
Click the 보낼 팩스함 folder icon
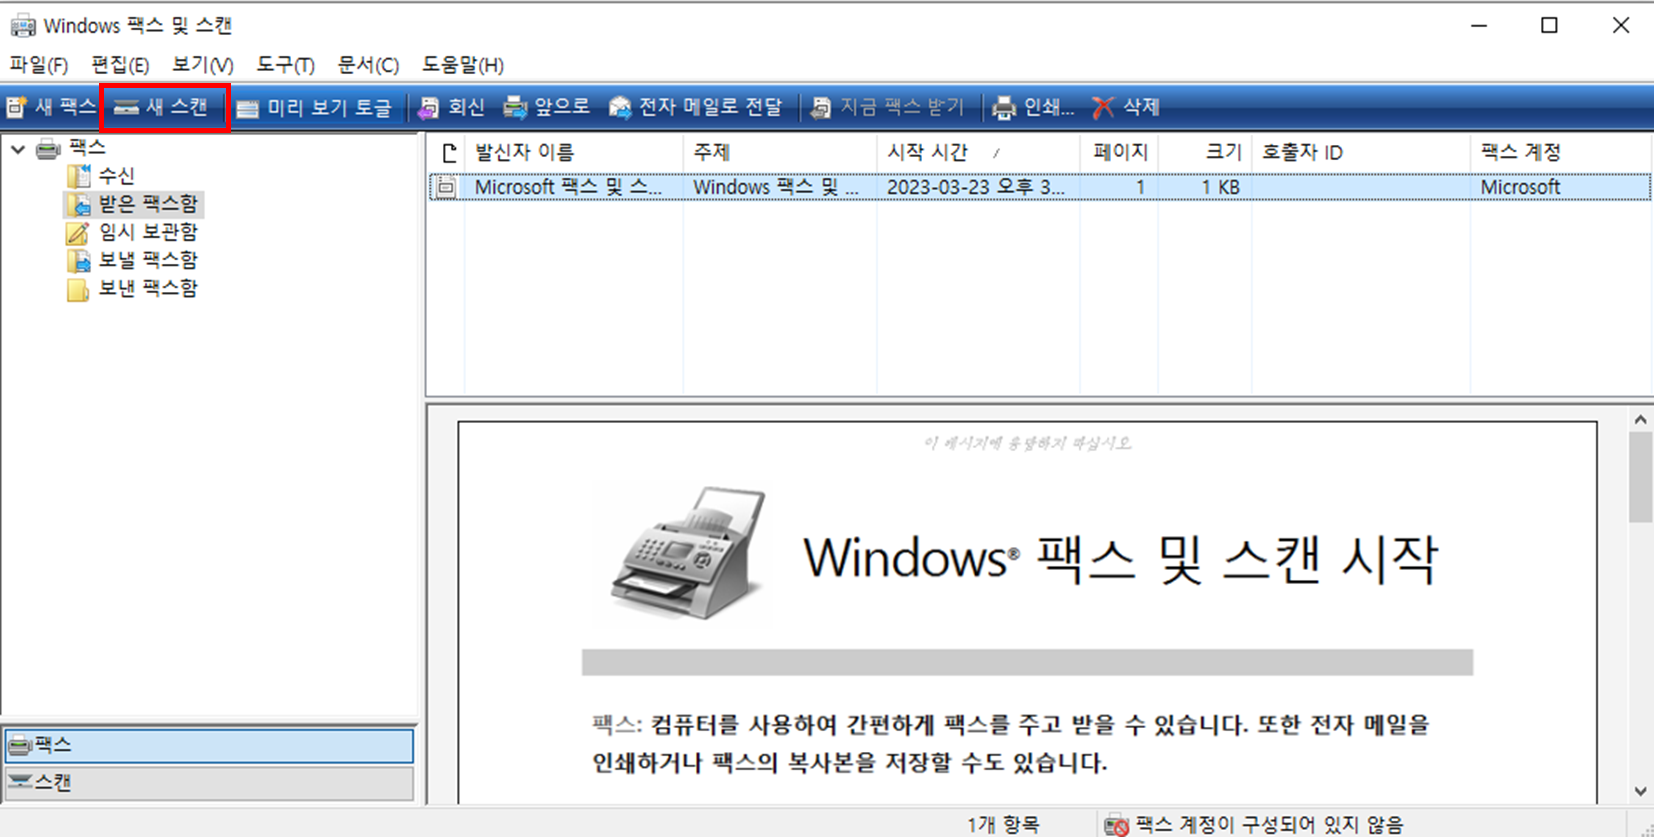[x=78, y=260]
